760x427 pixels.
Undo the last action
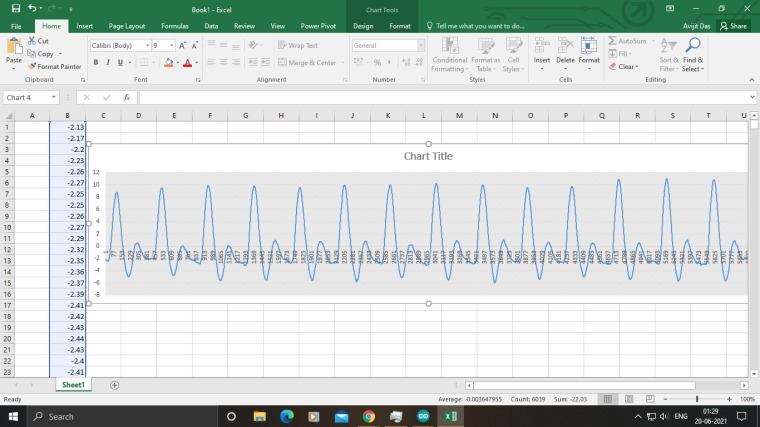(32, 8)
